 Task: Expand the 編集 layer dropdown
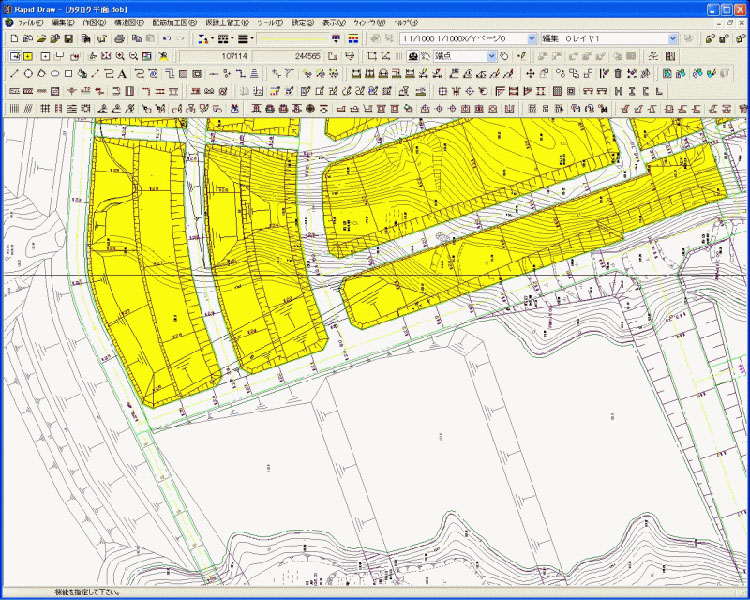point(673,38)
